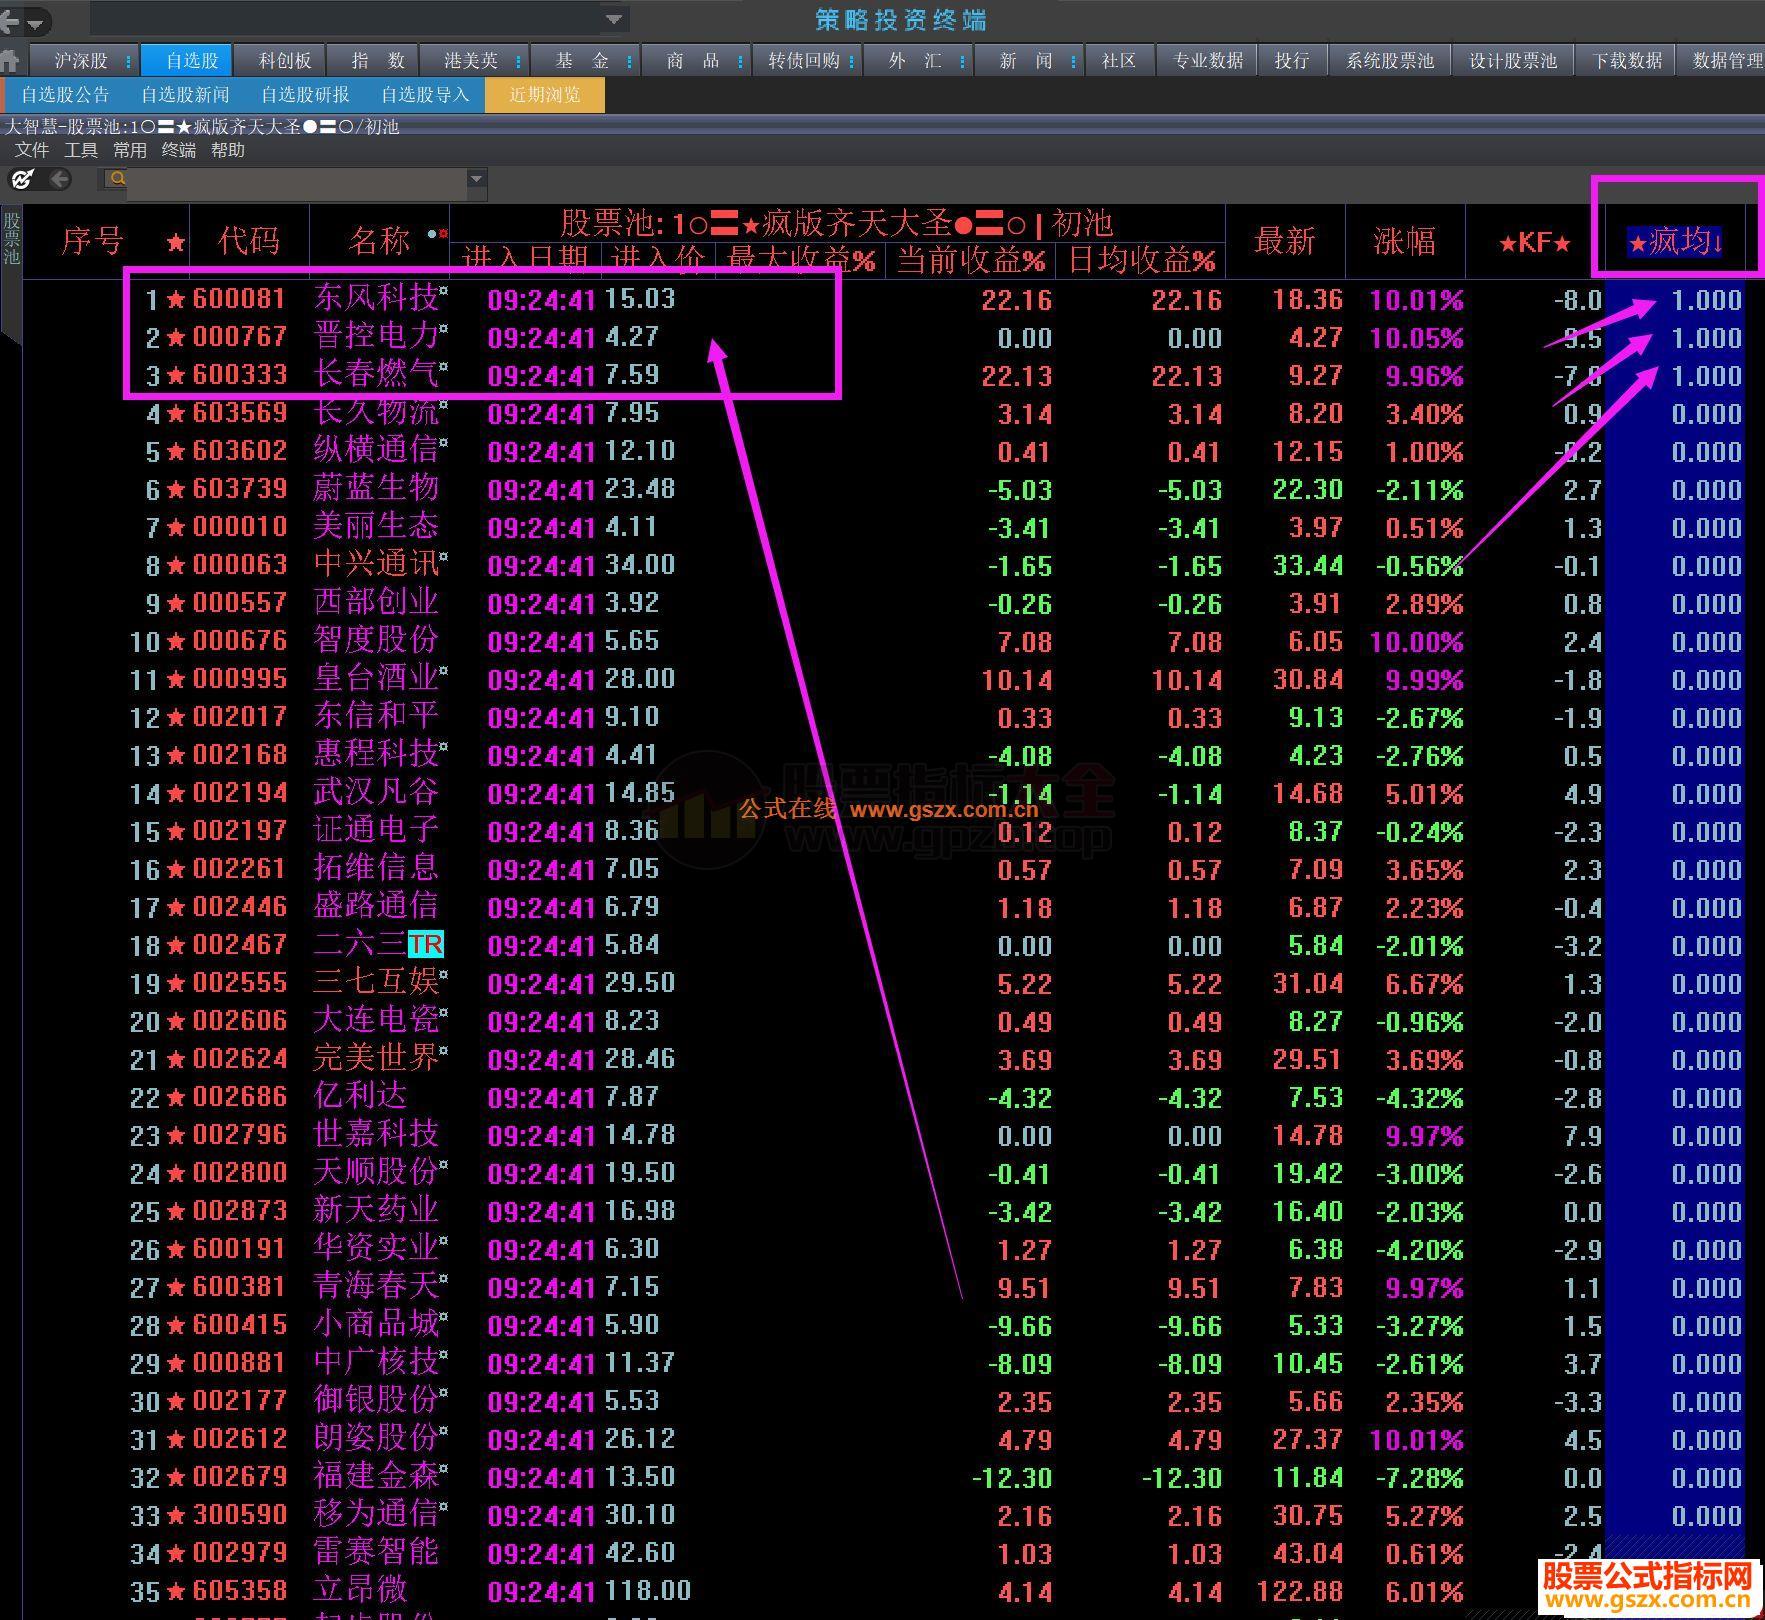This screenshot has height=1620, width=1765.
Task: Click the gray back arrow in toolbar
Action: click(60, 179)
